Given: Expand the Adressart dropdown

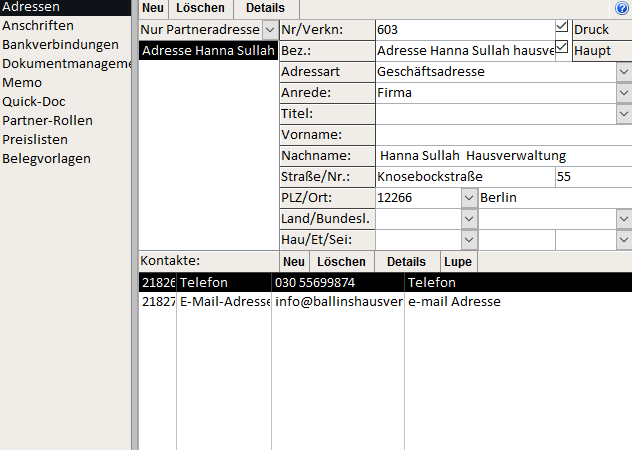Looking at the screenshot, I should coord(623,72).
